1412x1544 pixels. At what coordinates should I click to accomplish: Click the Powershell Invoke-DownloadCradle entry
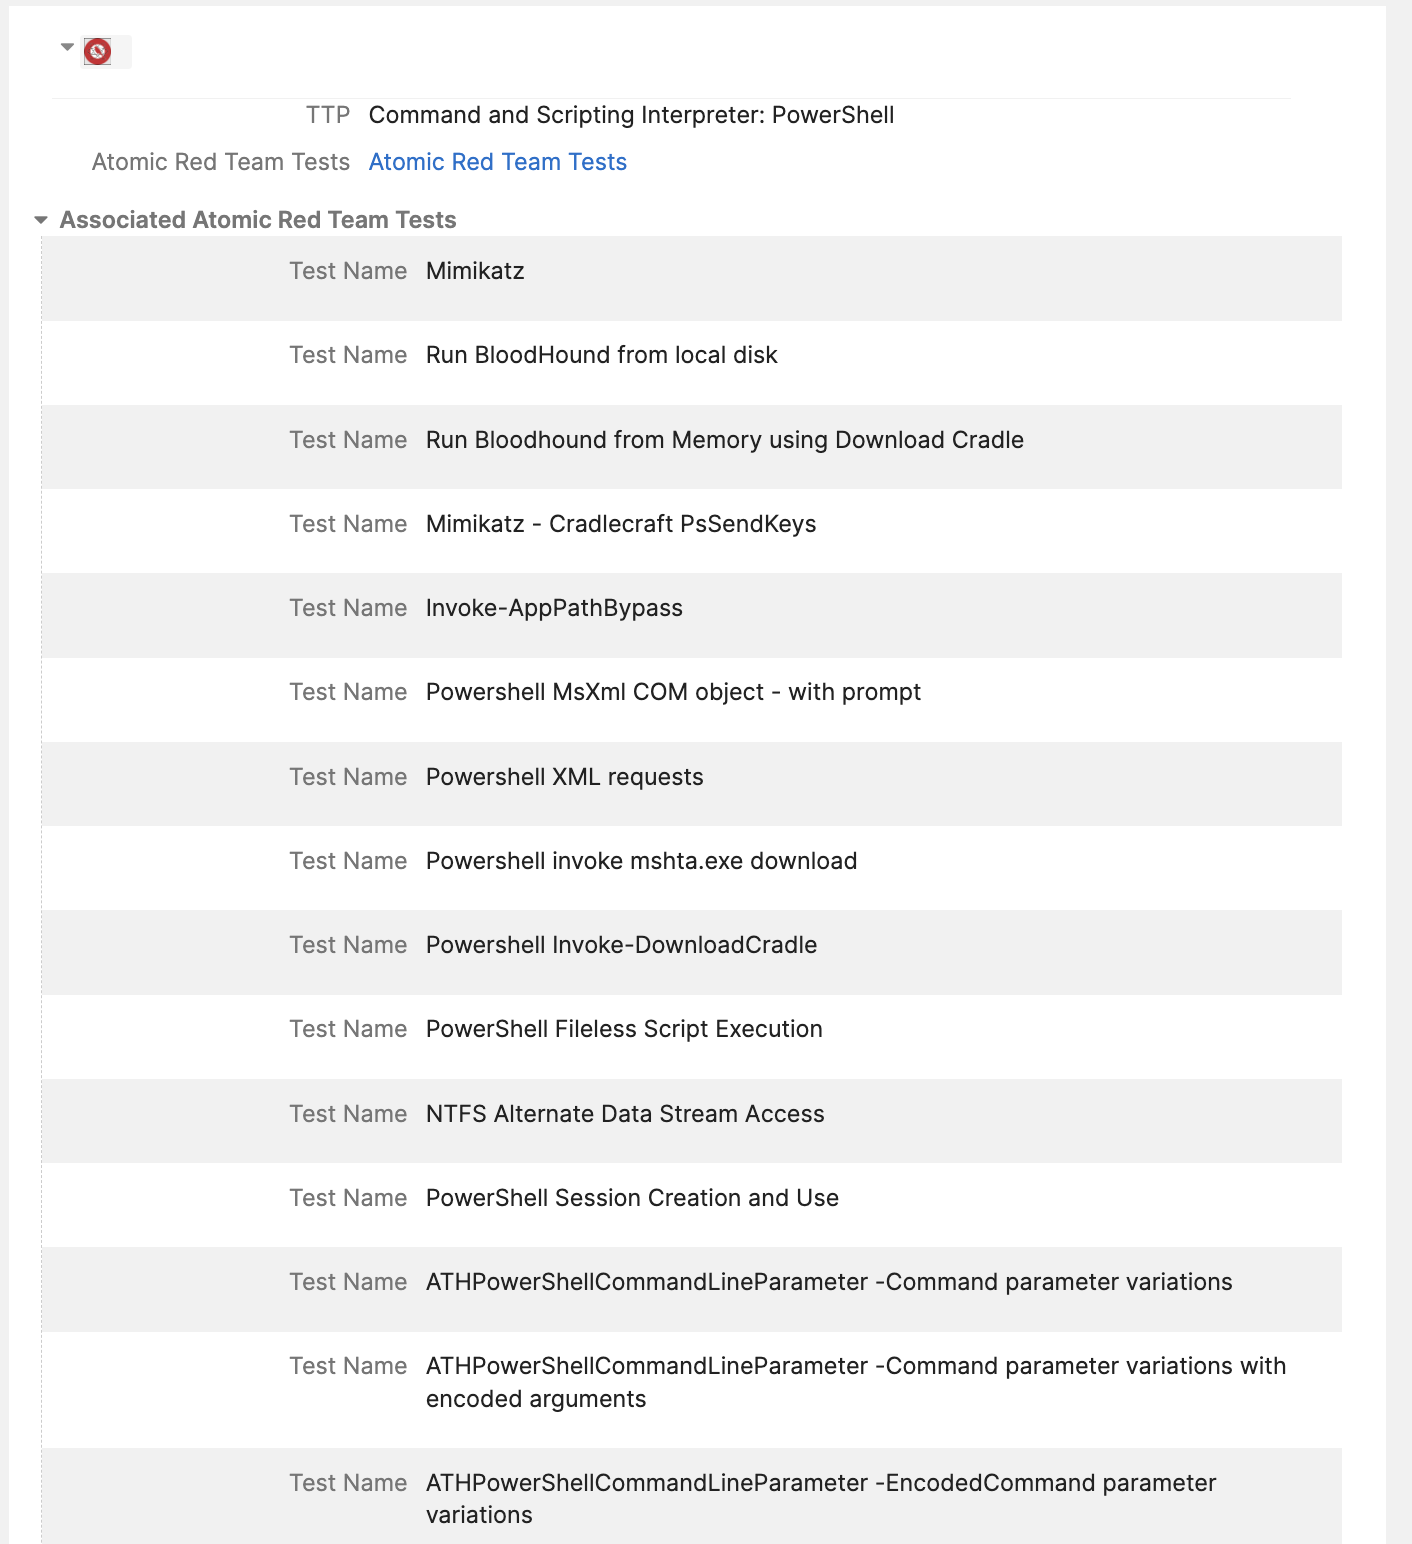coord(621,945)
